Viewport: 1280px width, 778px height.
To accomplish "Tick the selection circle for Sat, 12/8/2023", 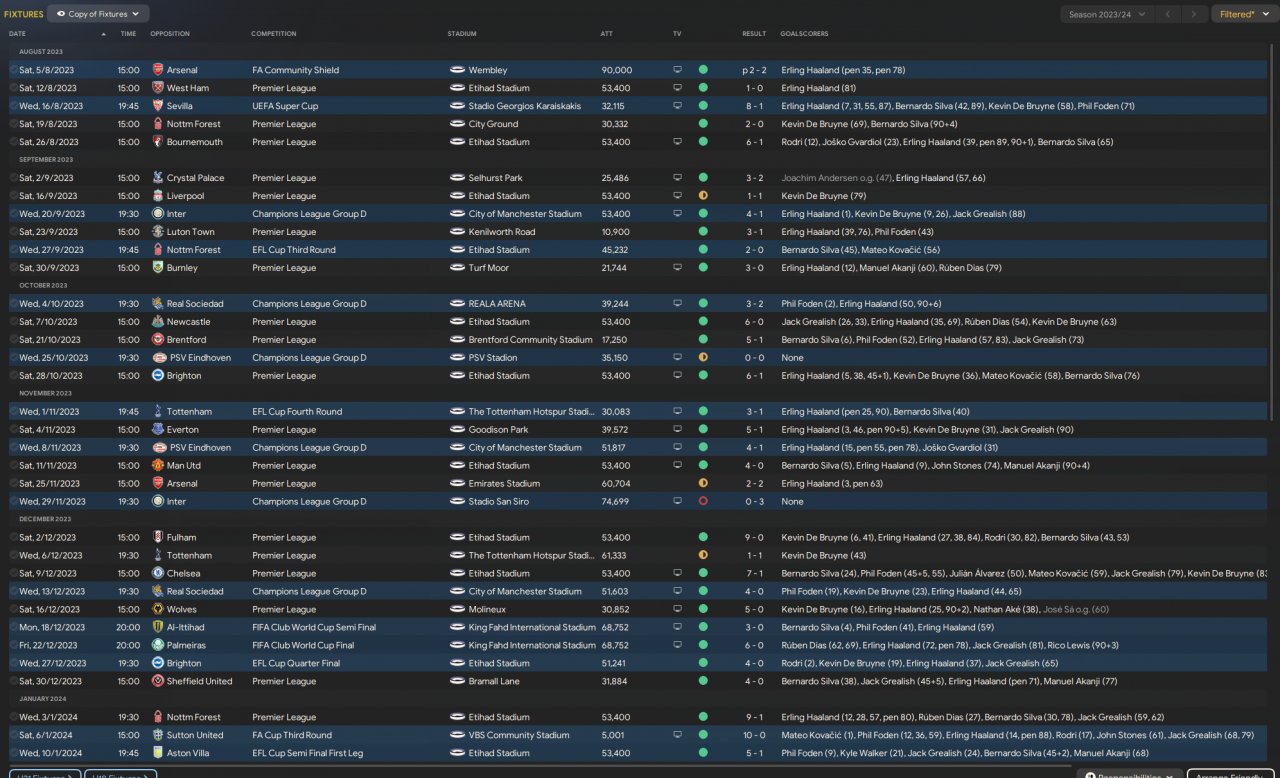I will click(13, 88).
